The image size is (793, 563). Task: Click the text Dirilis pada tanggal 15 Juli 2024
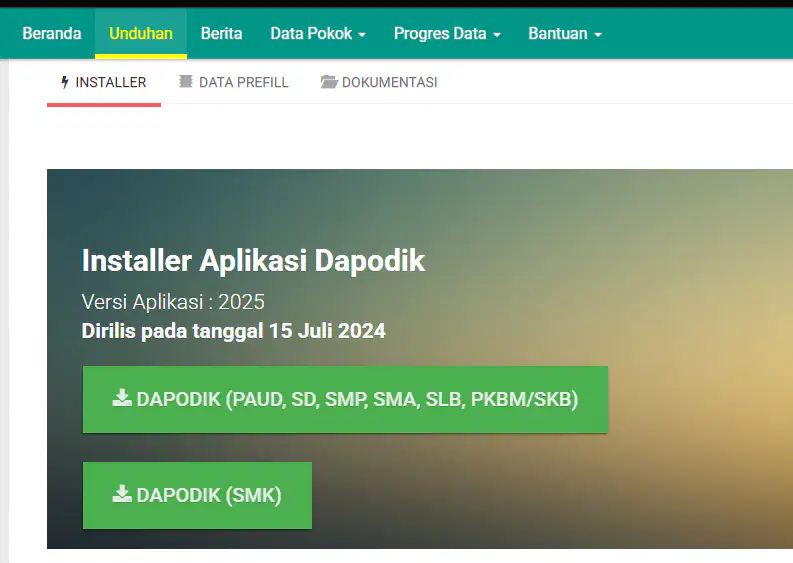(234, 331)
